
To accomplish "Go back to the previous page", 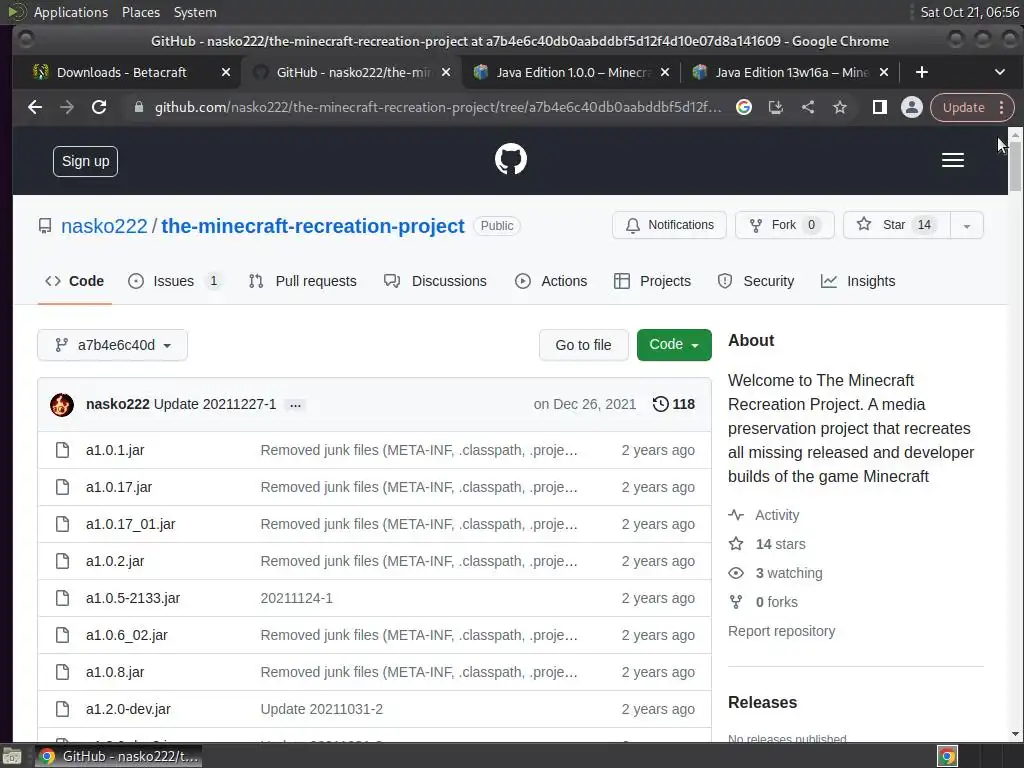I will tap(35, 107).
